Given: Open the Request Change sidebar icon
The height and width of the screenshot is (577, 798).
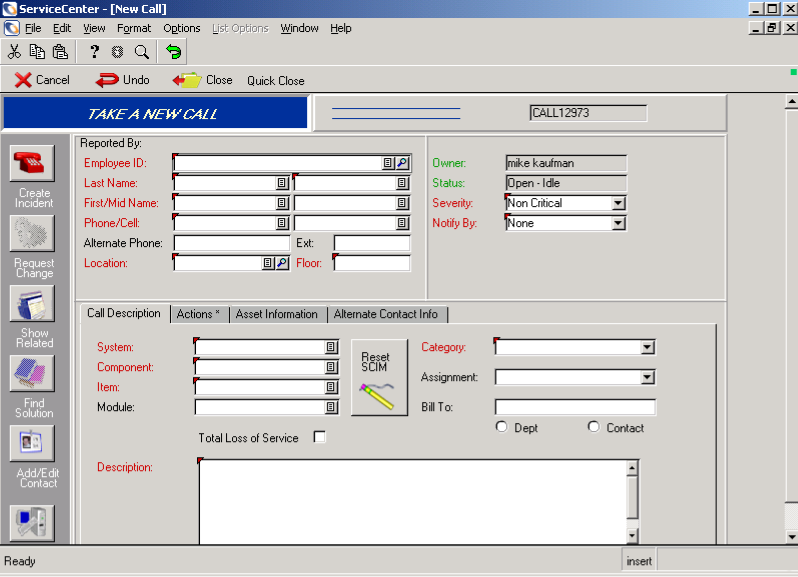Looking at the screenshot, I should click(x=32, y=233).
